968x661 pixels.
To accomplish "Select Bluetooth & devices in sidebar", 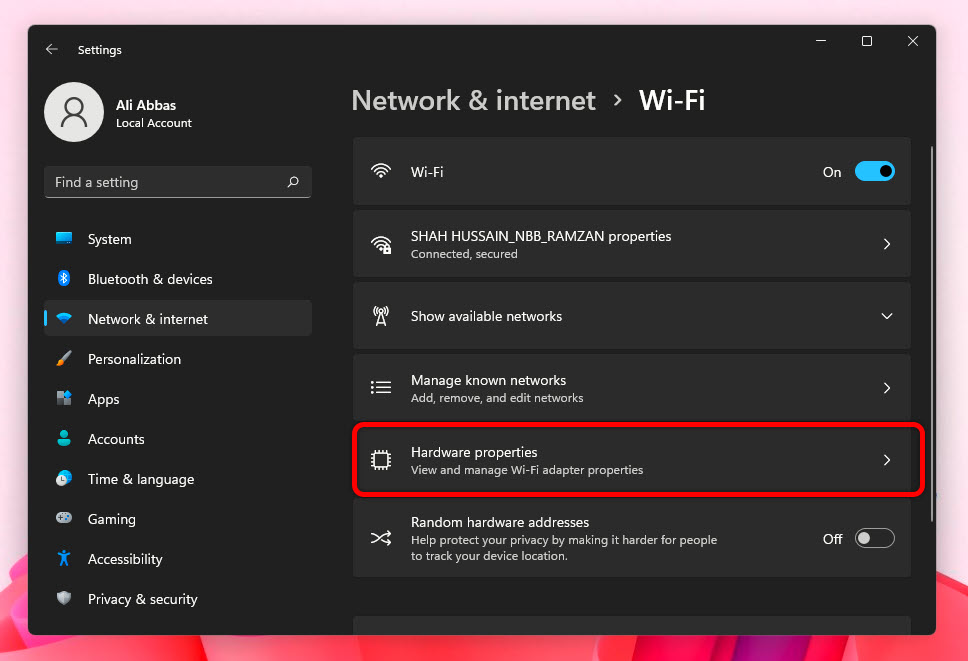I will click(x=178, y=279).
